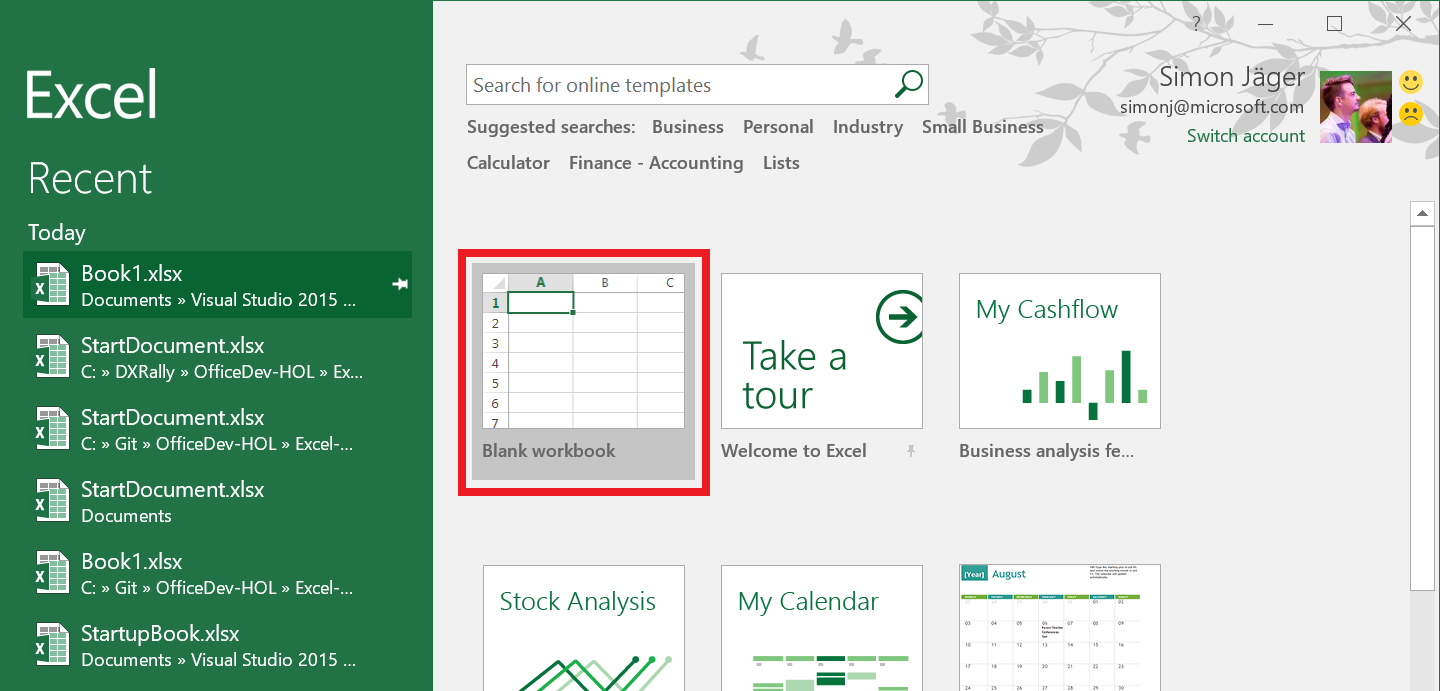Click the Blank workbook label
Image resolution: width=1440 pixels, height=691 pixels.
click(x=549, y=451)
